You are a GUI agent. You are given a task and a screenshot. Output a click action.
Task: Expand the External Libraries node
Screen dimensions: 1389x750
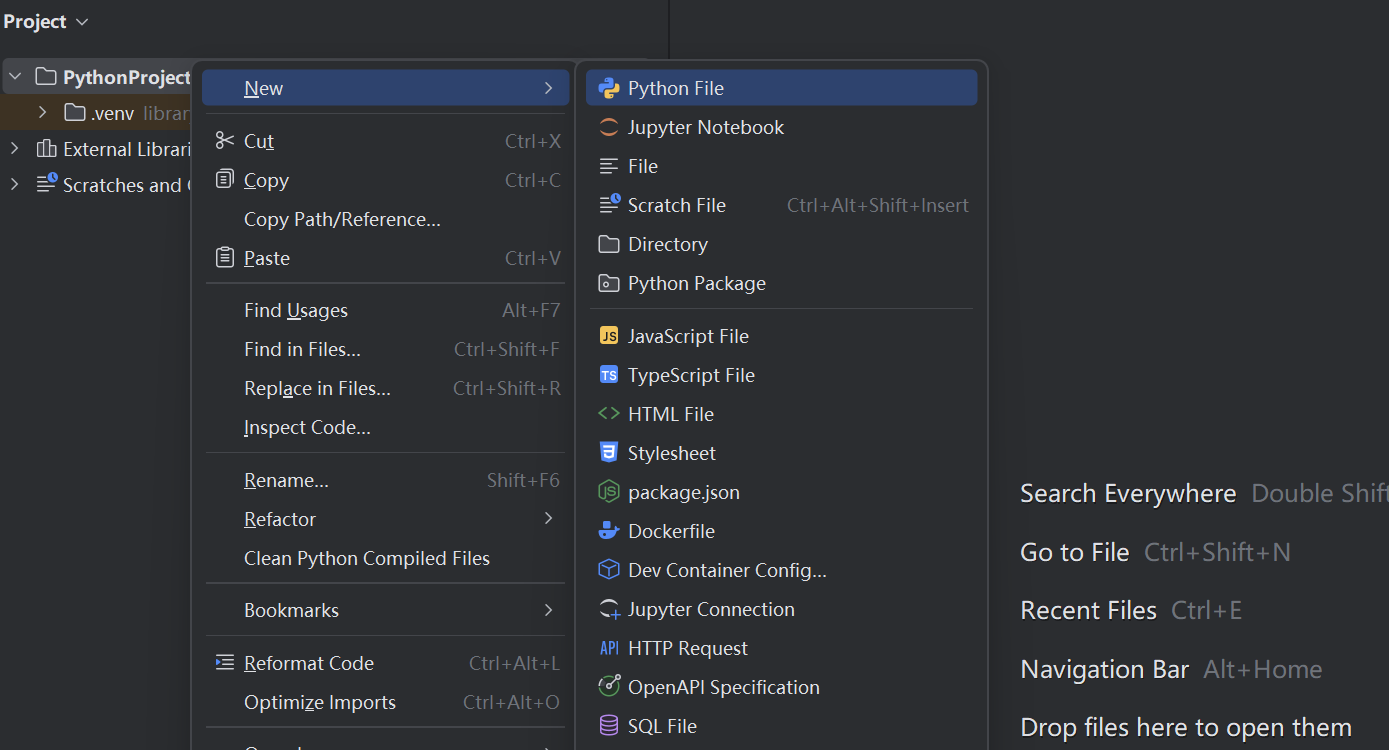(x=14, y=148)
